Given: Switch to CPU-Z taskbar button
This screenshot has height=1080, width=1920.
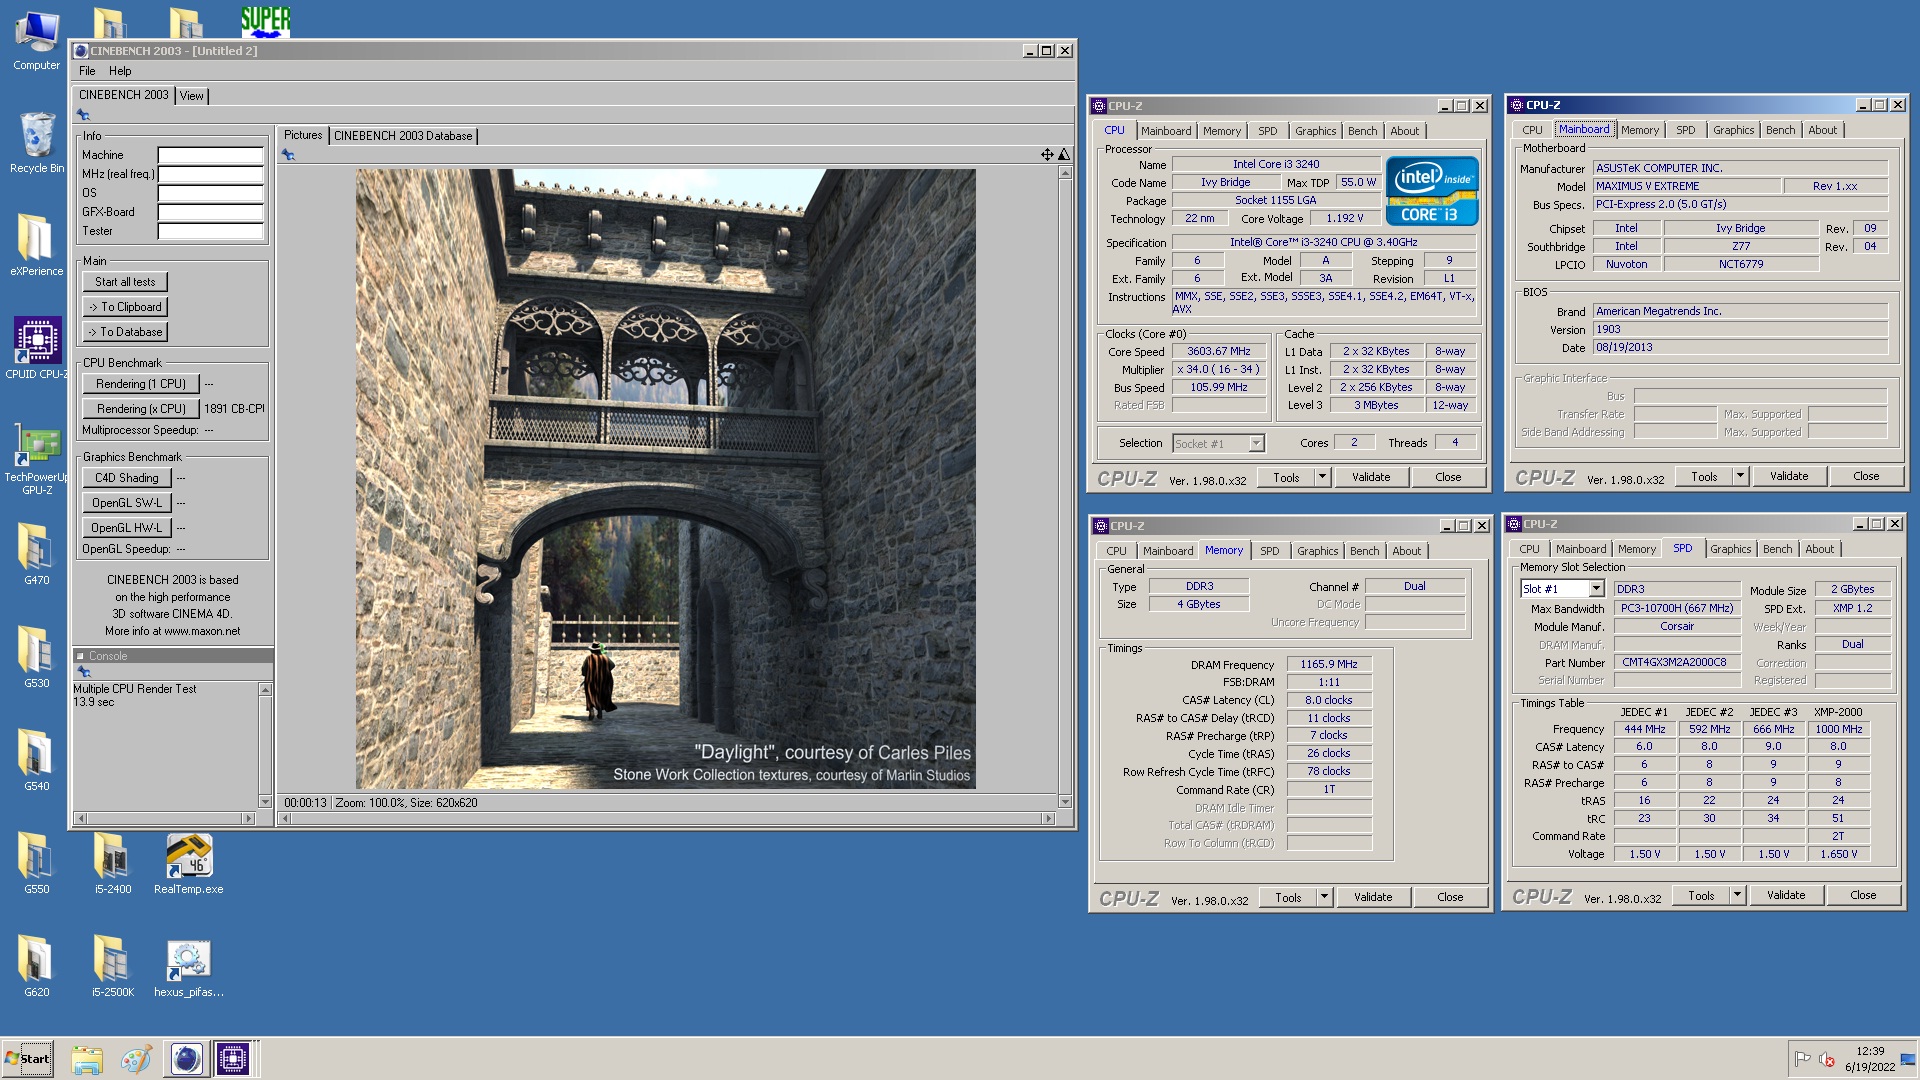Looking at the screenshot, I should pos(233,1058).
